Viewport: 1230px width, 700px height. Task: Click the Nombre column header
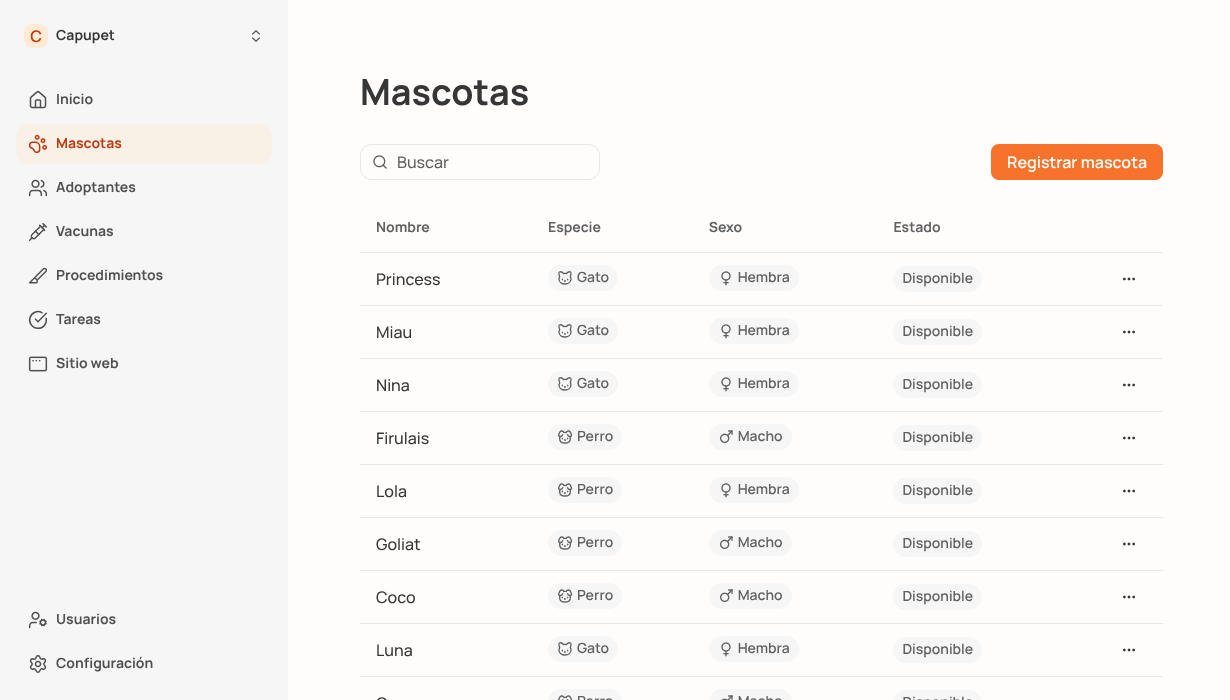(x=403, y=227)
